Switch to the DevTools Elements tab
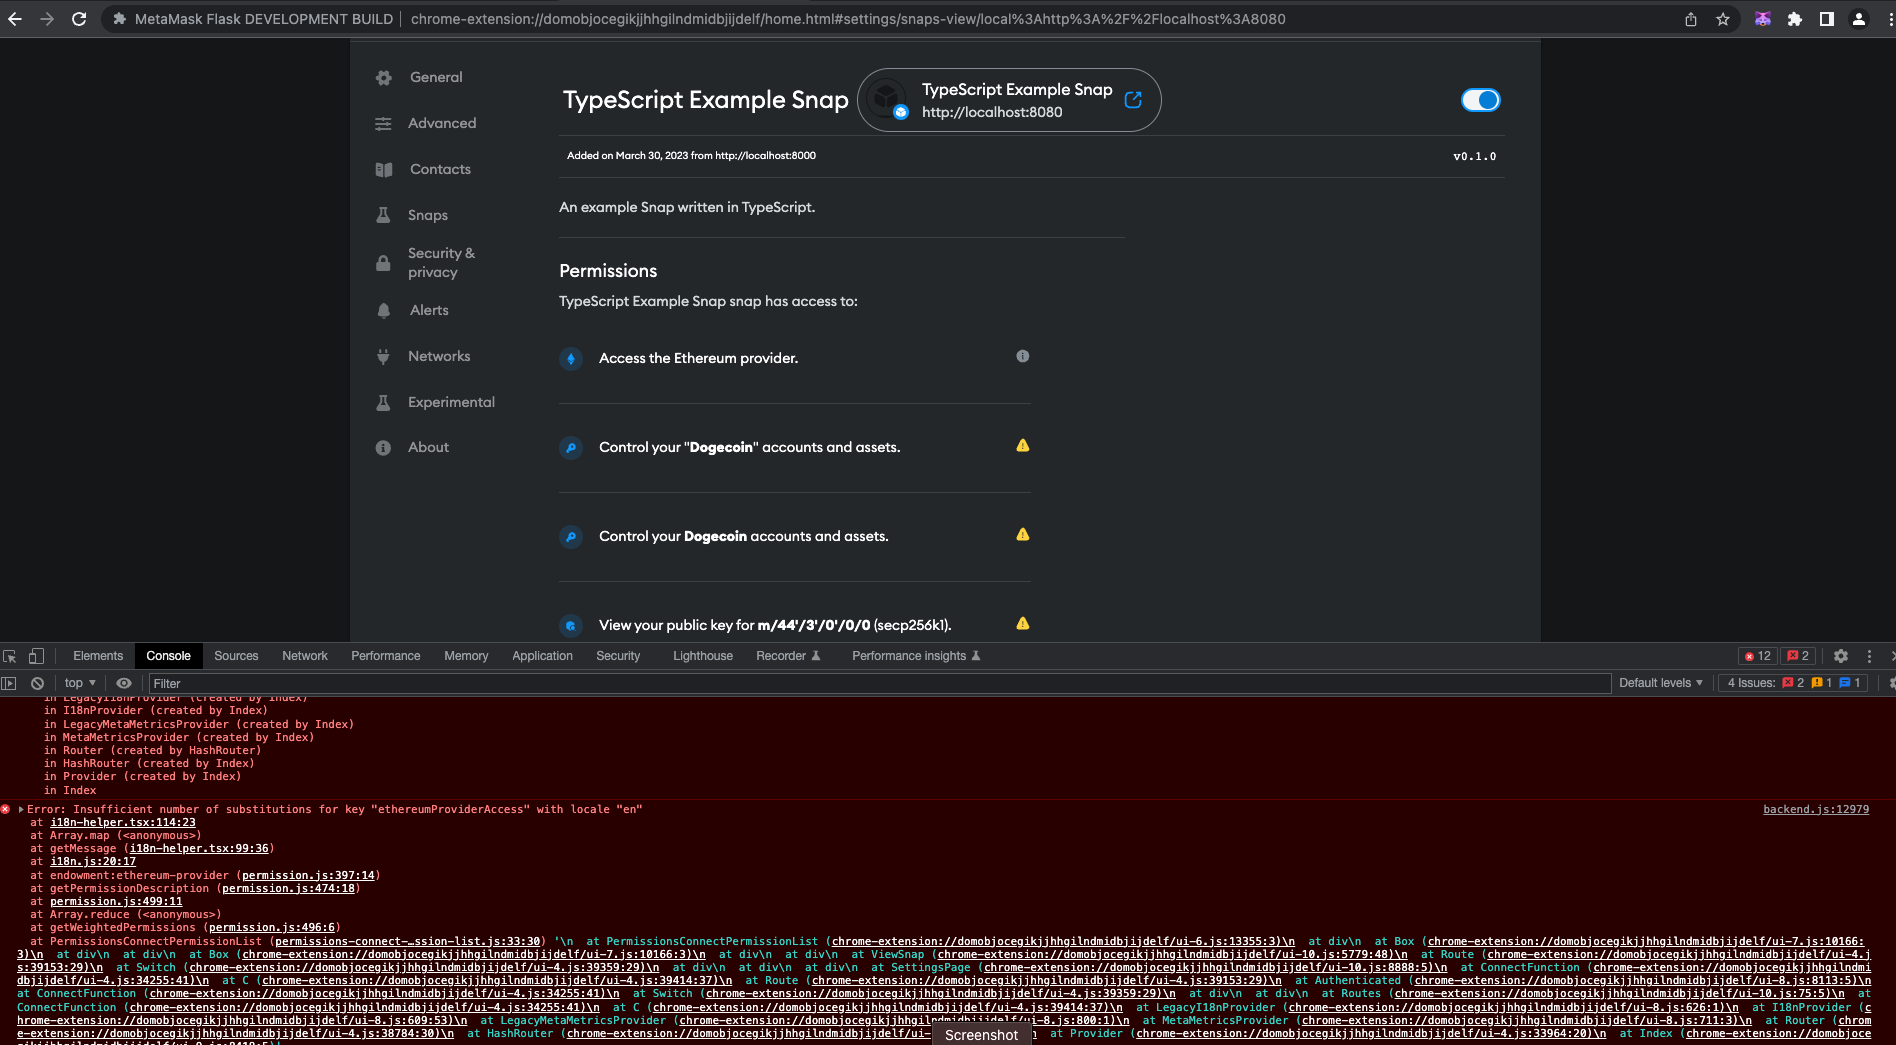1896x1045 pixels. 98,656
